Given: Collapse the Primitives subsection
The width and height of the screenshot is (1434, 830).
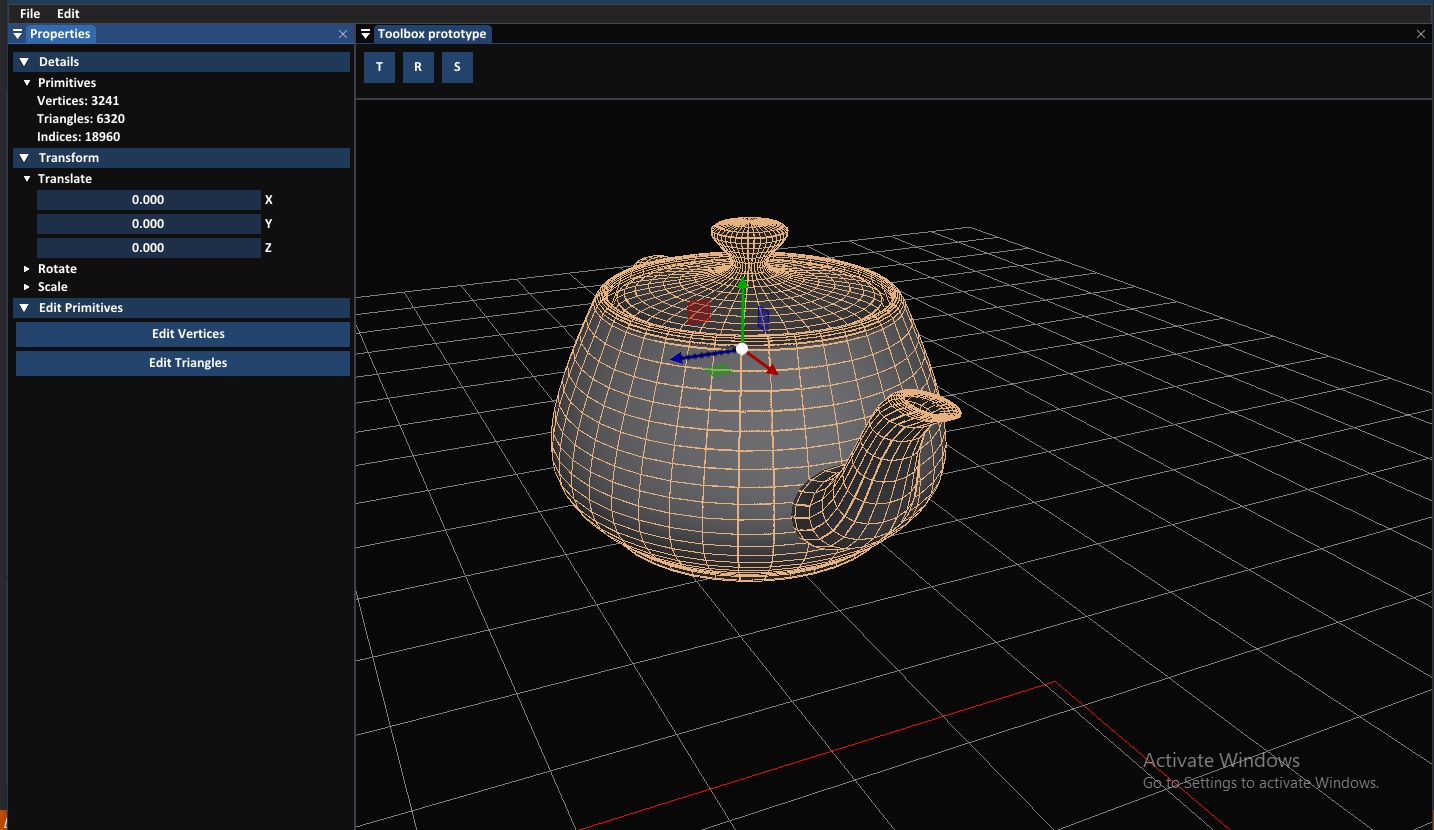Looking at the screenshot, I should click(26, 82).
